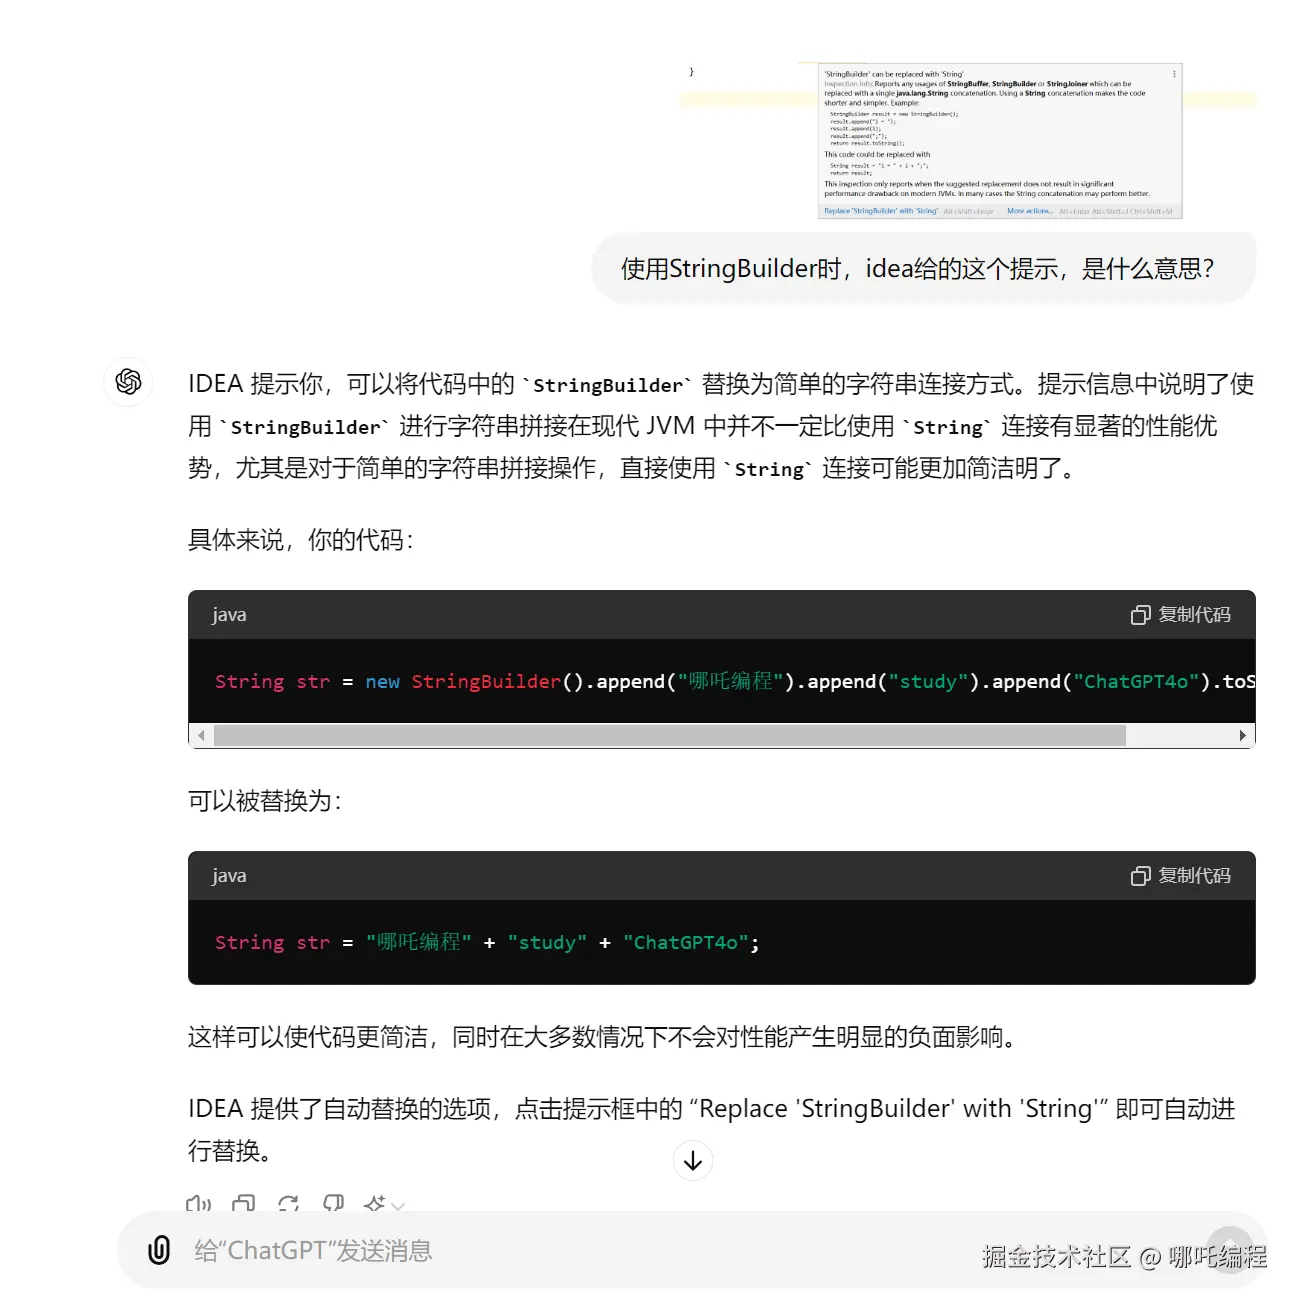Viewport: 1300px width, 1303px height.
Task: Click the scroll-to-bottom arrow button
Action: pos(693,1161)
